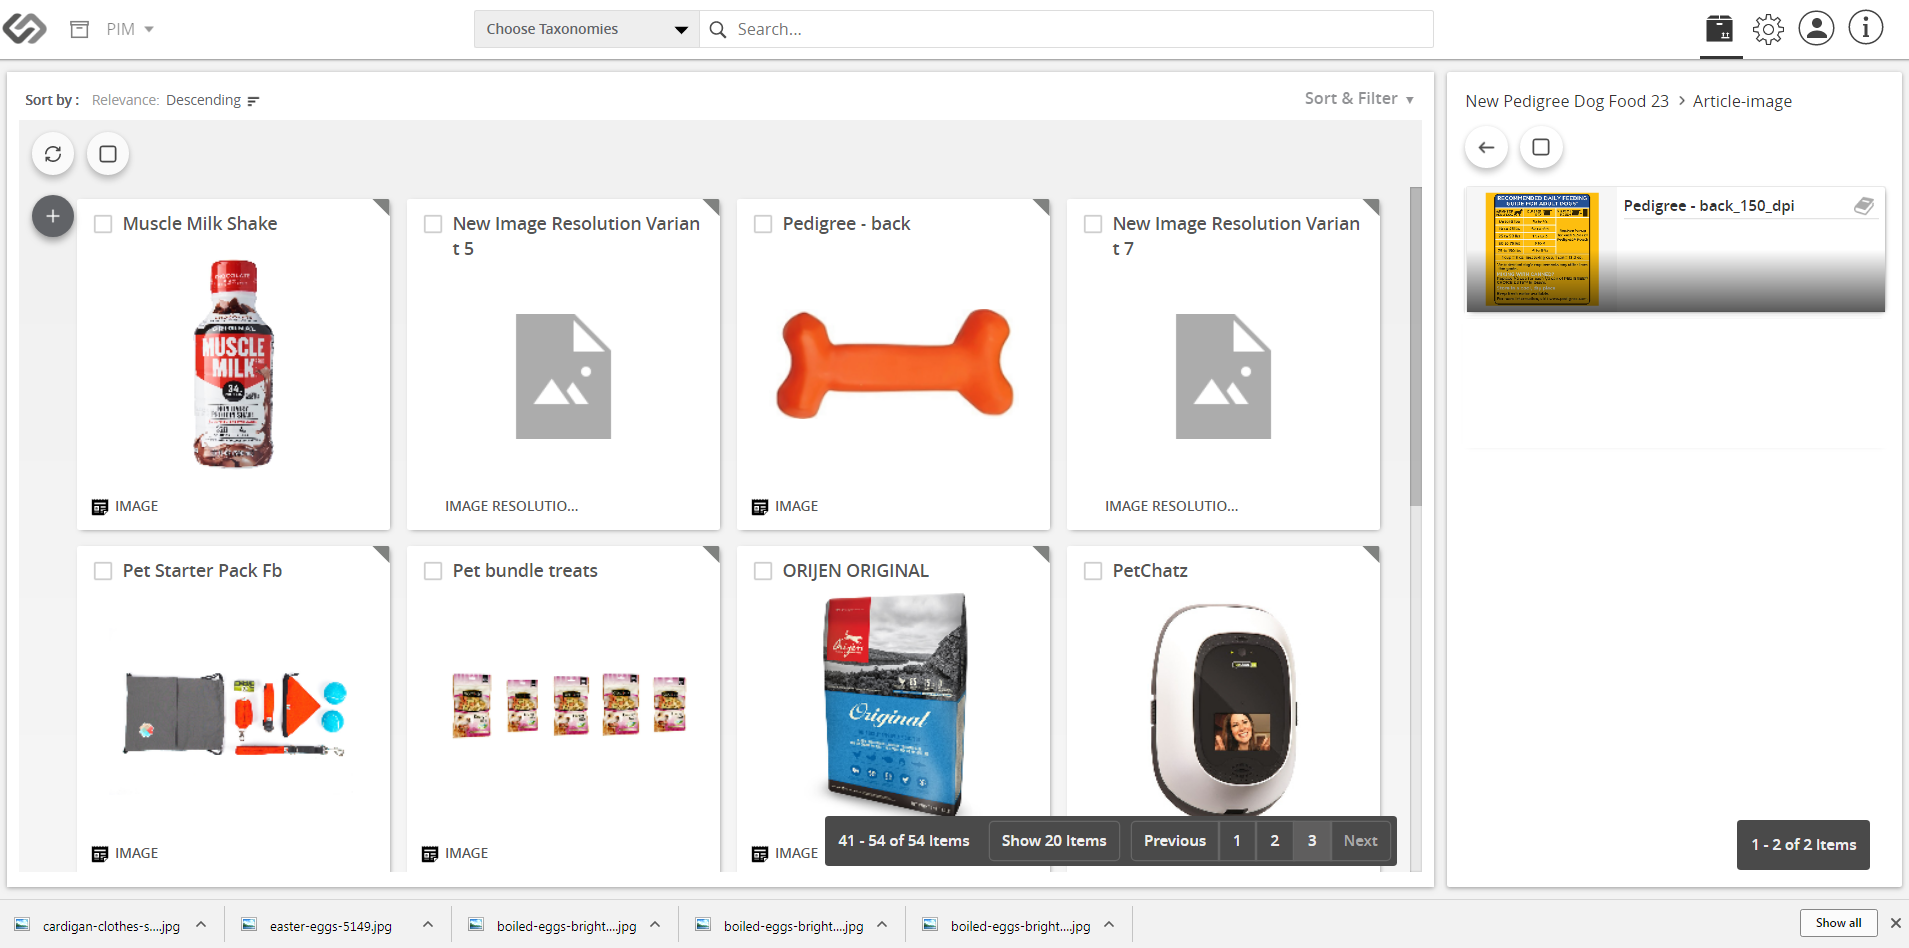Viewport: 1909px width, 948px height.
Task: Click the image type icon under Pet Starter Pack Fb
Action: pos(100,854)
